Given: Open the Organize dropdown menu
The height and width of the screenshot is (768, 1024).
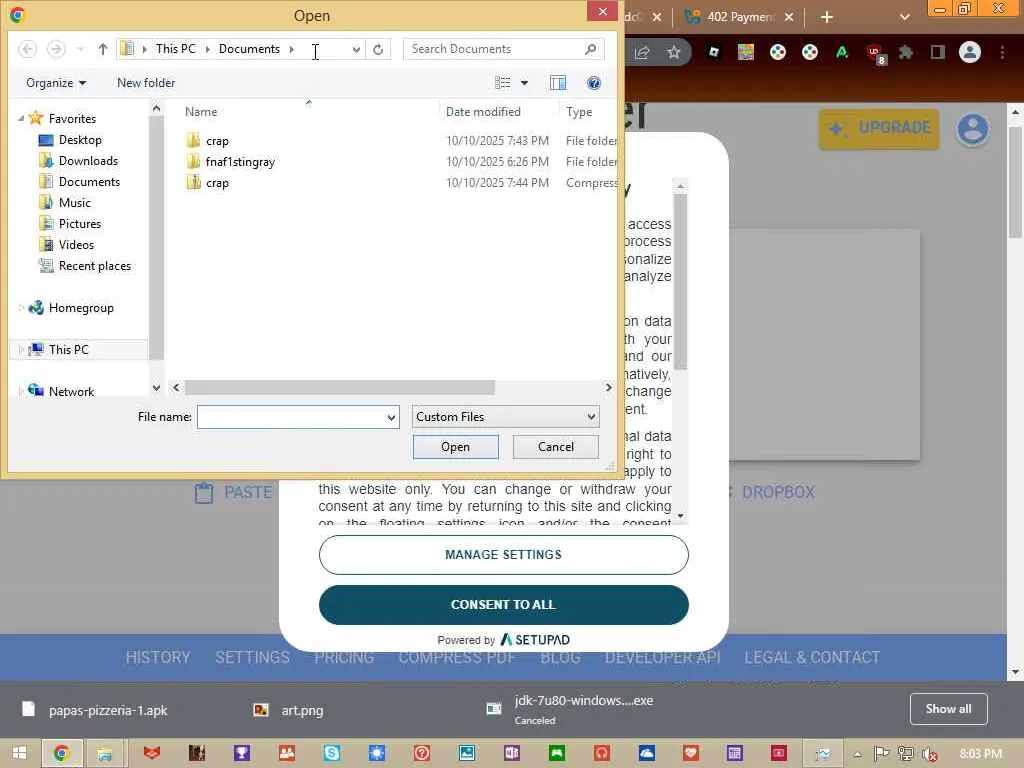Looking at the screenshot, I should coord(56,83).
